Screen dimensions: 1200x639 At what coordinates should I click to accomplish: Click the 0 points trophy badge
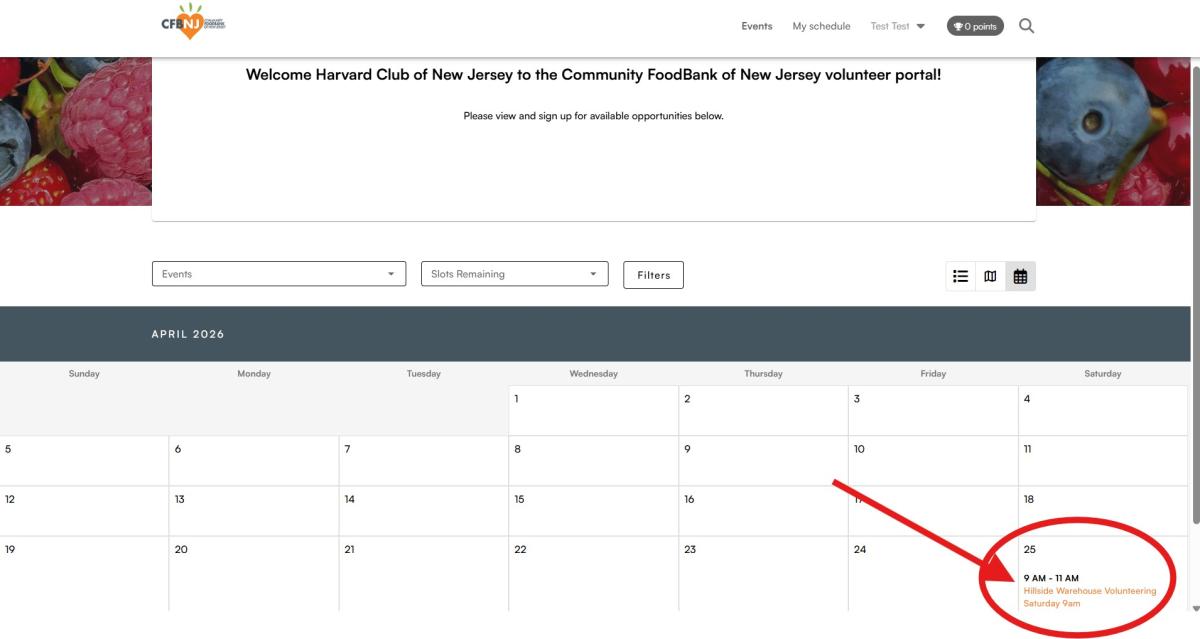tap(974, 26)
